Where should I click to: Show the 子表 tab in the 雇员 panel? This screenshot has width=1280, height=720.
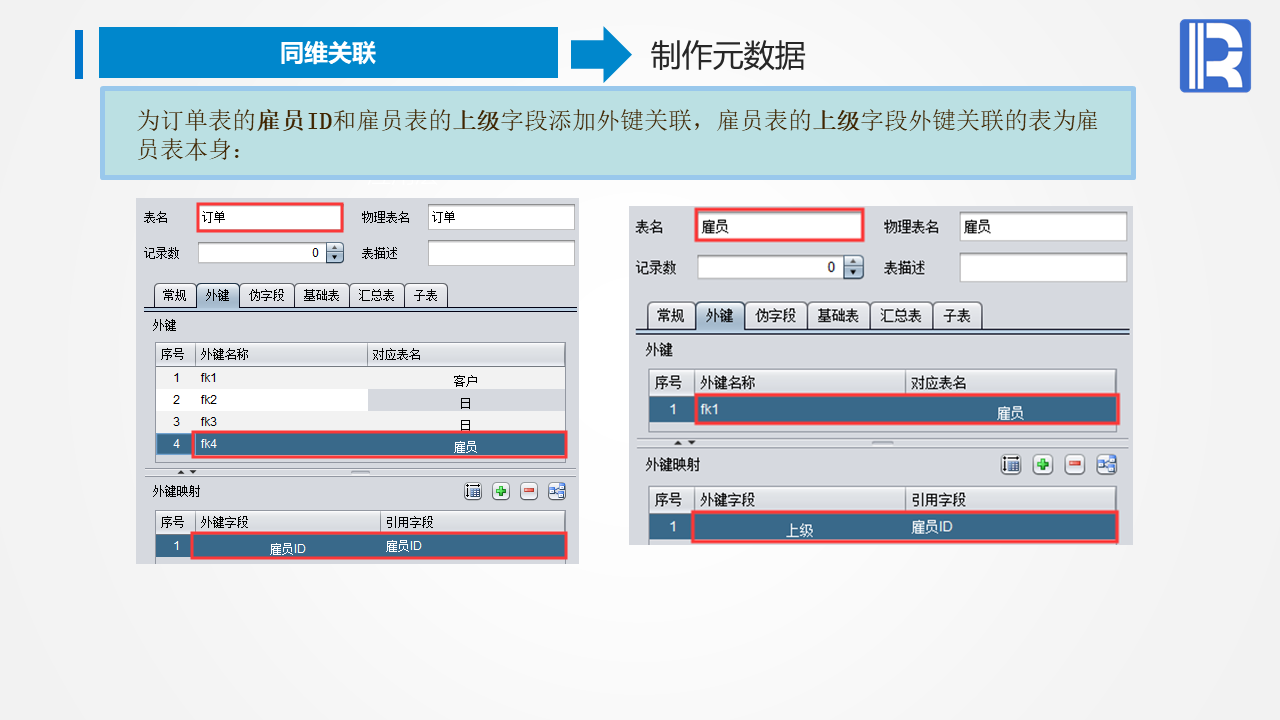pos(957,316)
